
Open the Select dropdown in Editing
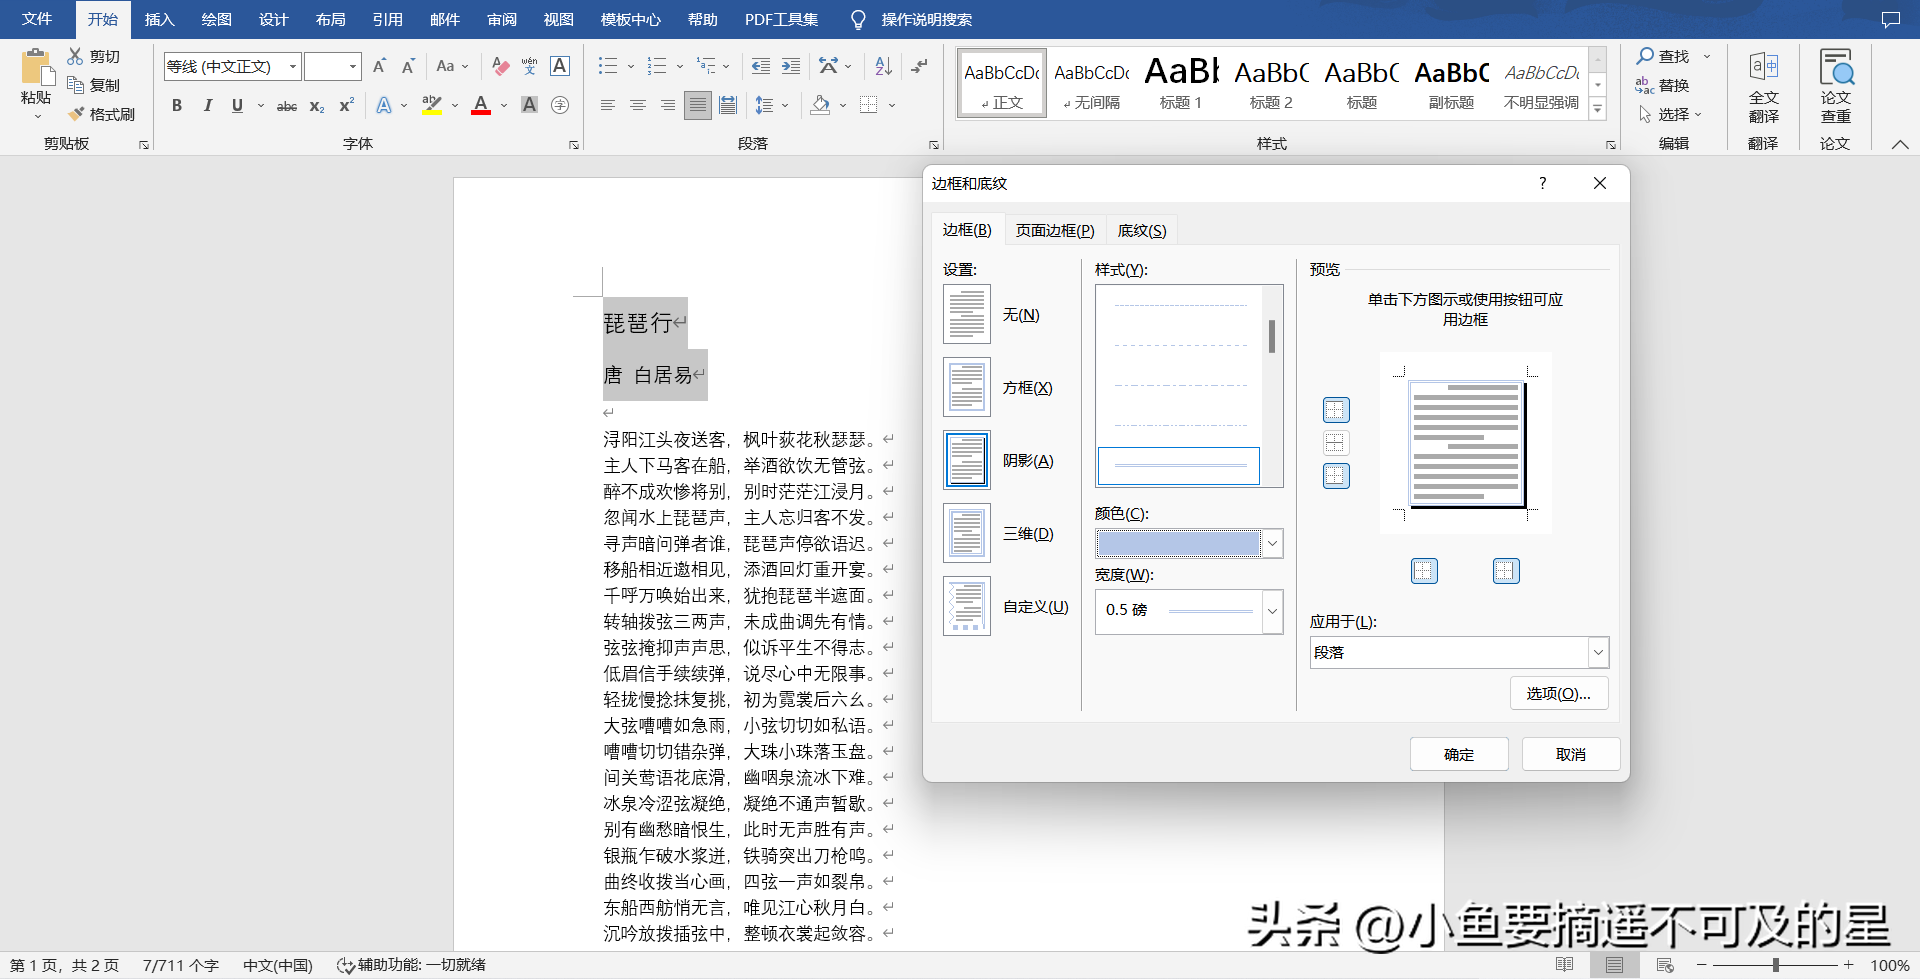1669,114
